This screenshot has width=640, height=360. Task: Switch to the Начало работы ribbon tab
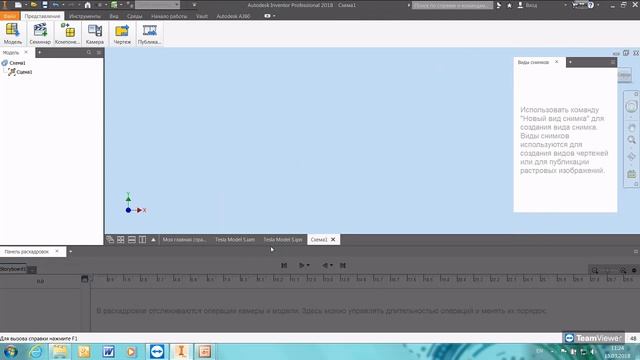(x=169, y=16)
